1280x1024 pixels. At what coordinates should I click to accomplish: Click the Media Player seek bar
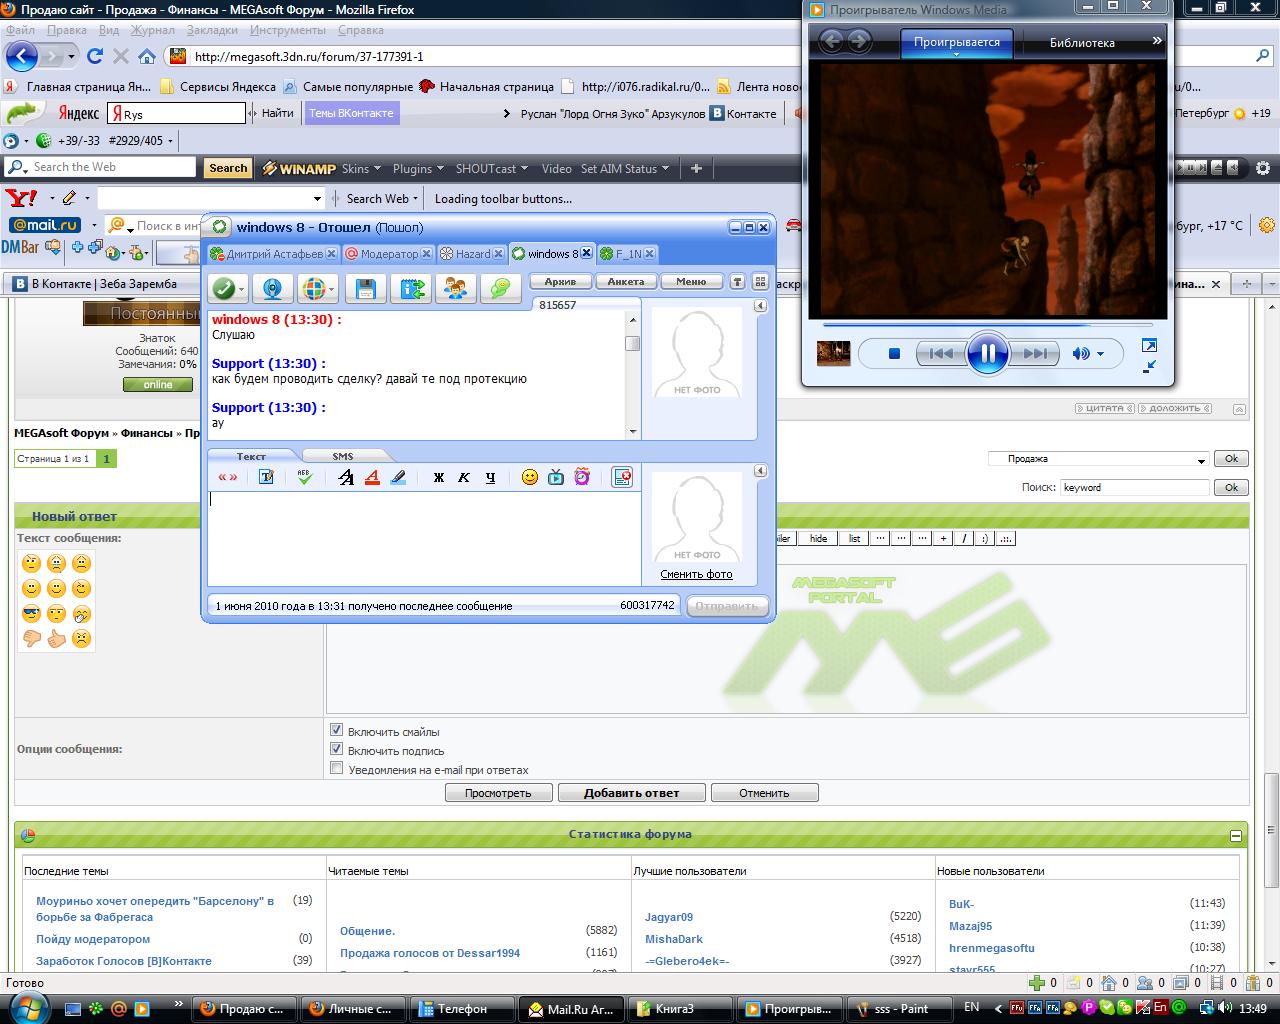986,325
